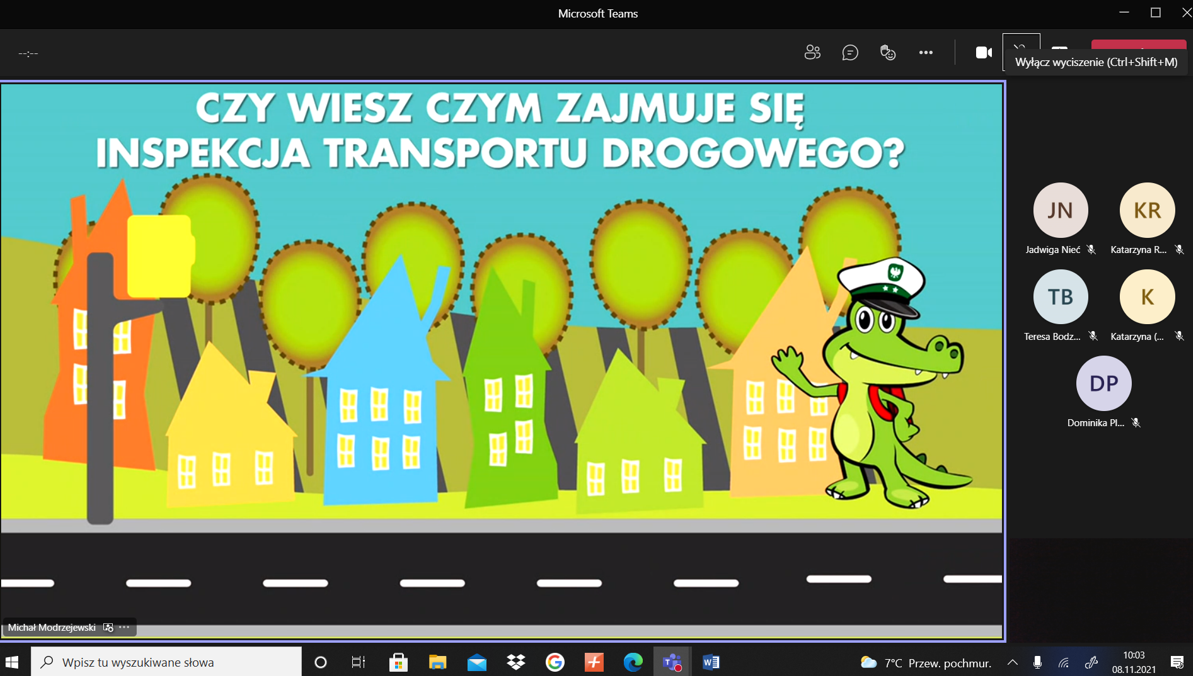Toggle the camera on or off
Viewport: 1193px width, 676px height.
[984, 53]
